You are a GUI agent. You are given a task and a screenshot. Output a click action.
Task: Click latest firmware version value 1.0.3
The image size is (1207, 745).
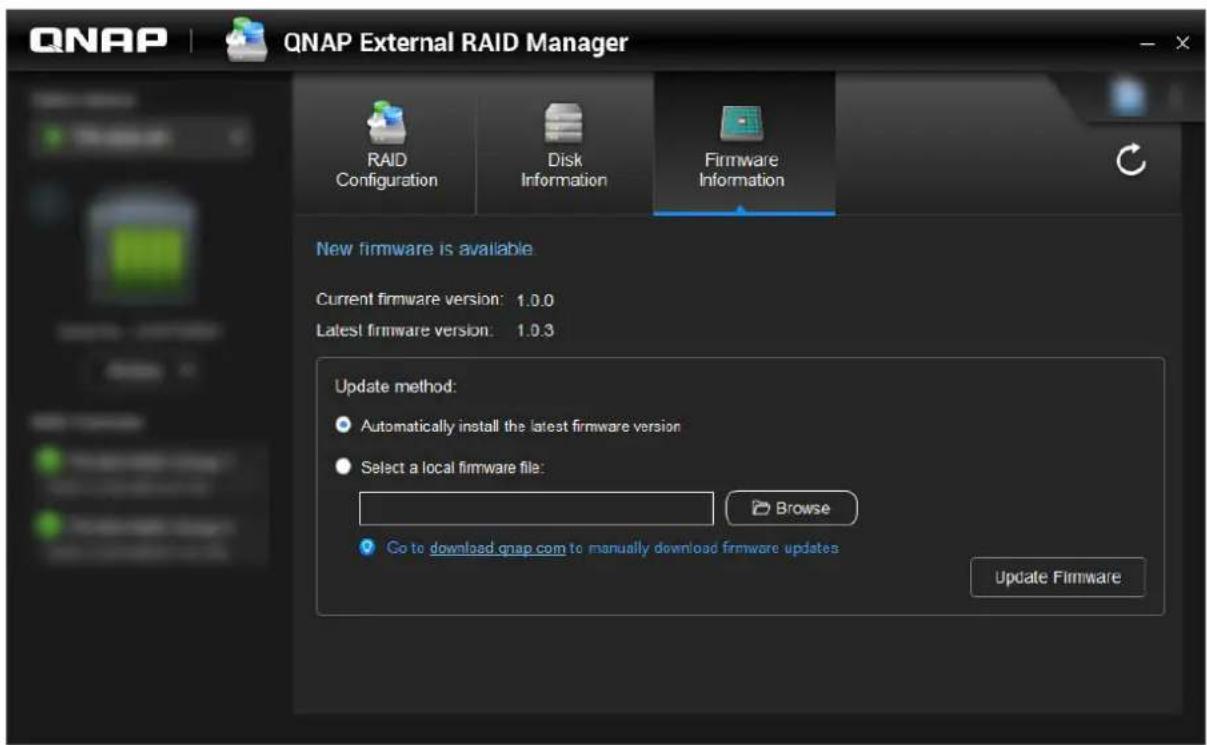pos(535,330)
